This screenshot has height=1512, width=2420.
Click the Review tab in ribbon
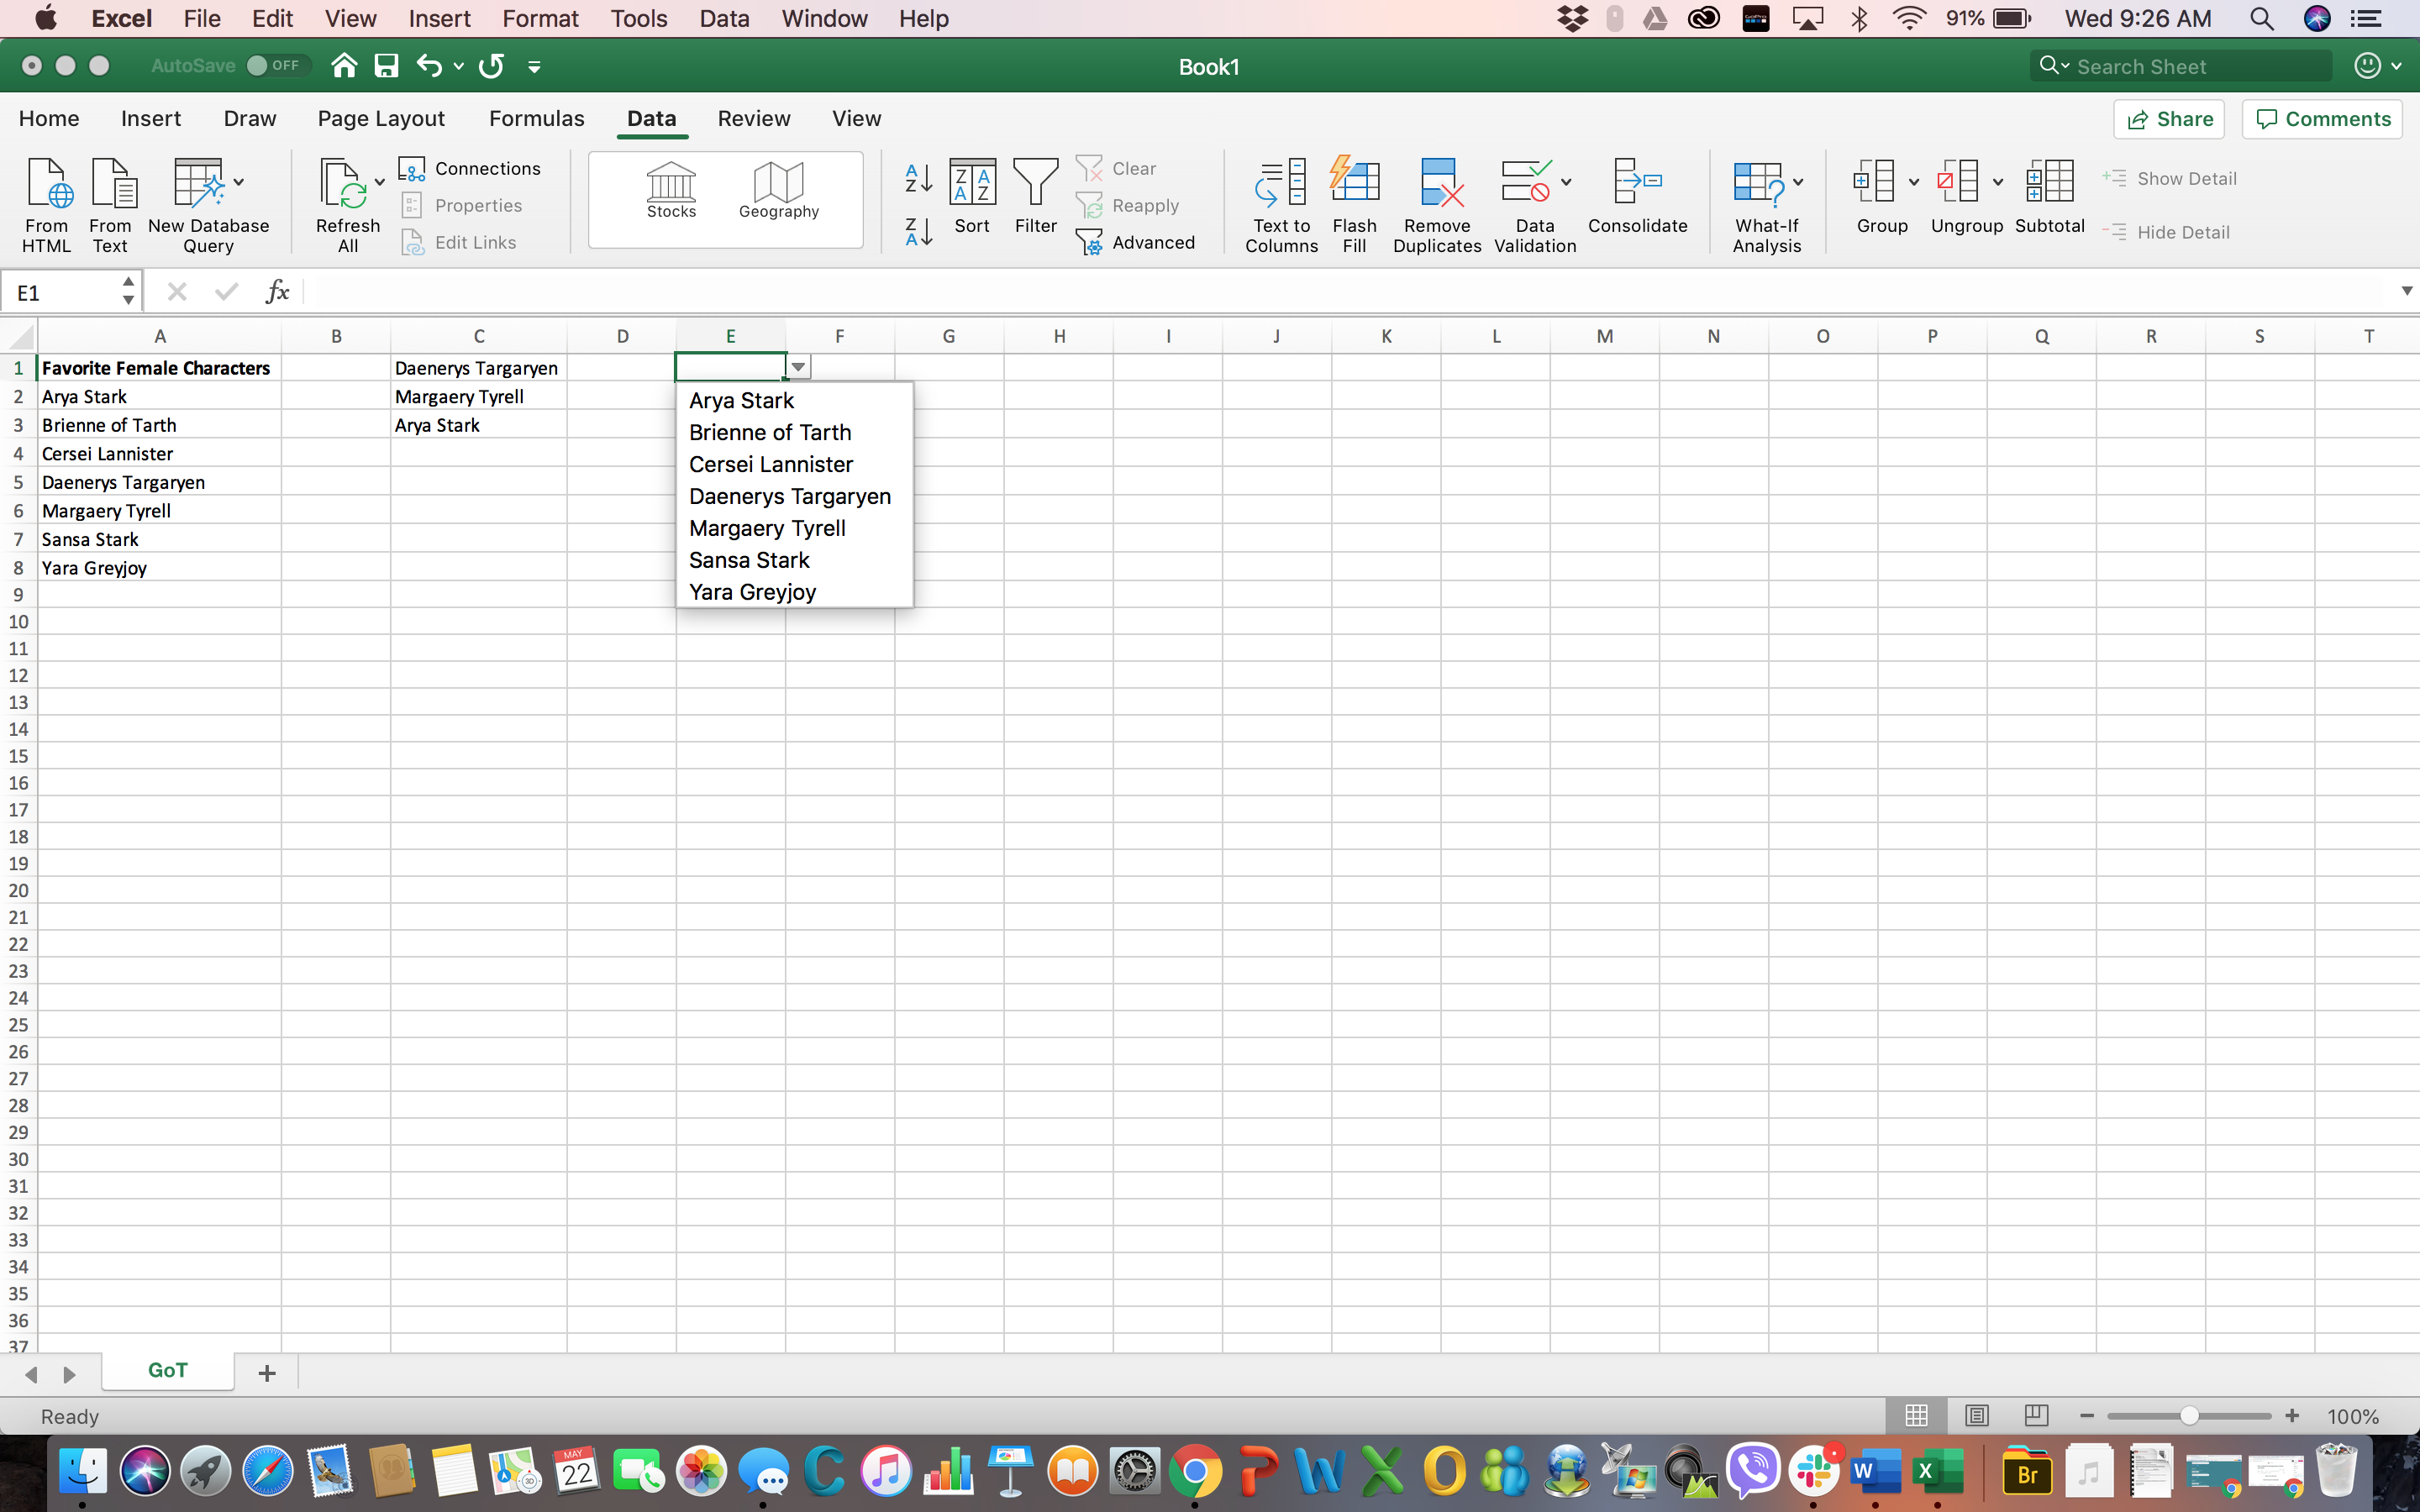(755, 117)
